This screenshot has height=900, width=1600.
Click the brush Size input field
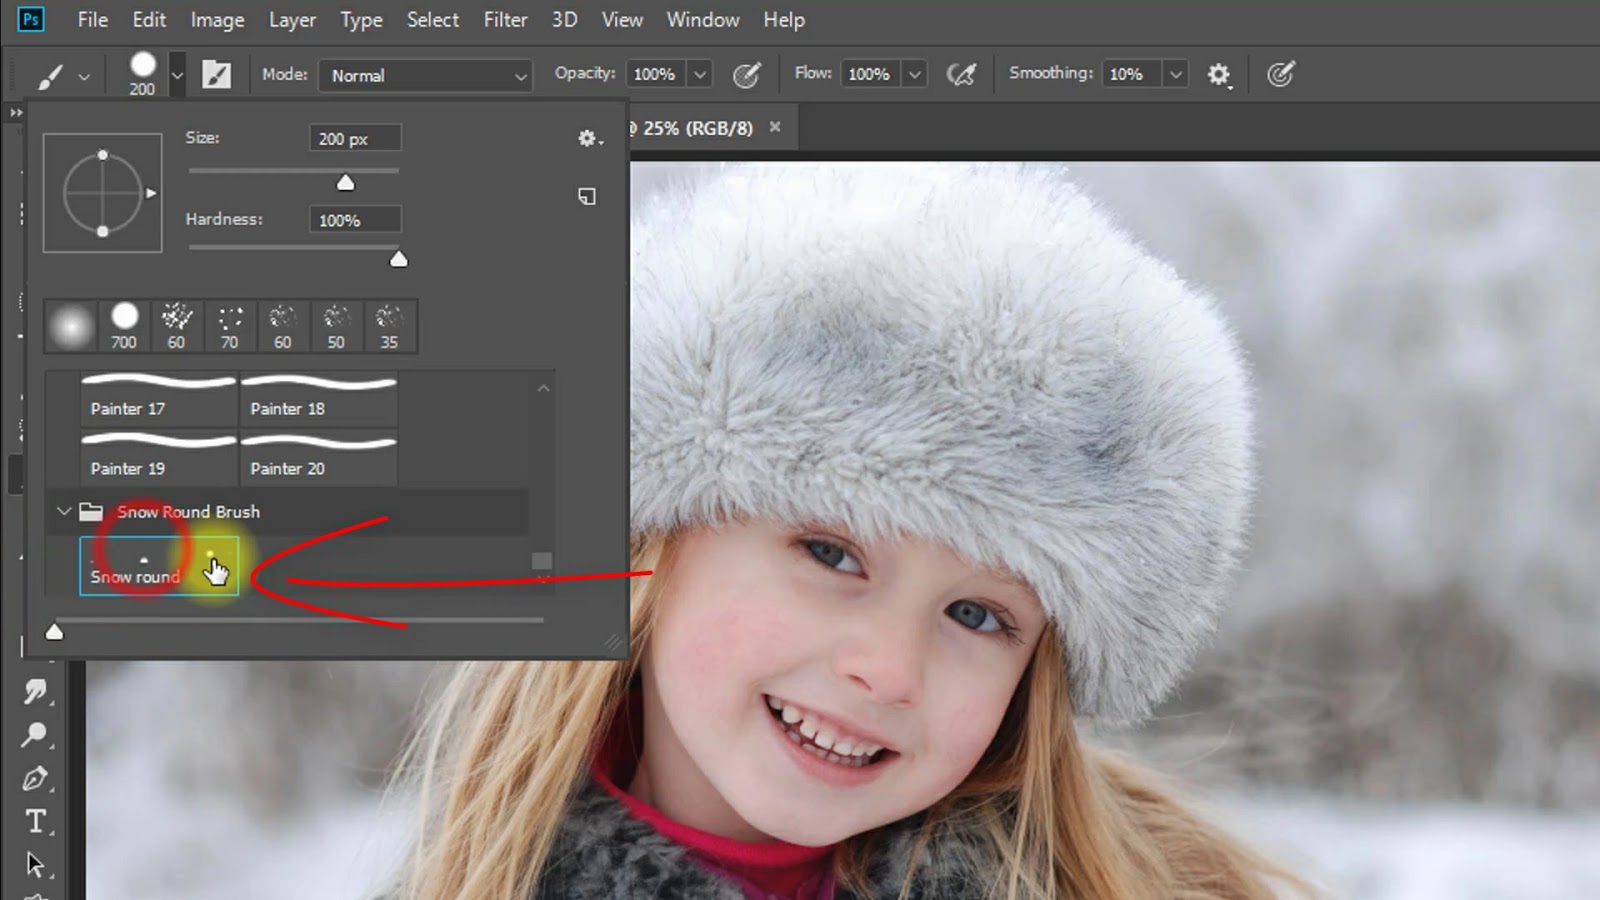[355, 138]
